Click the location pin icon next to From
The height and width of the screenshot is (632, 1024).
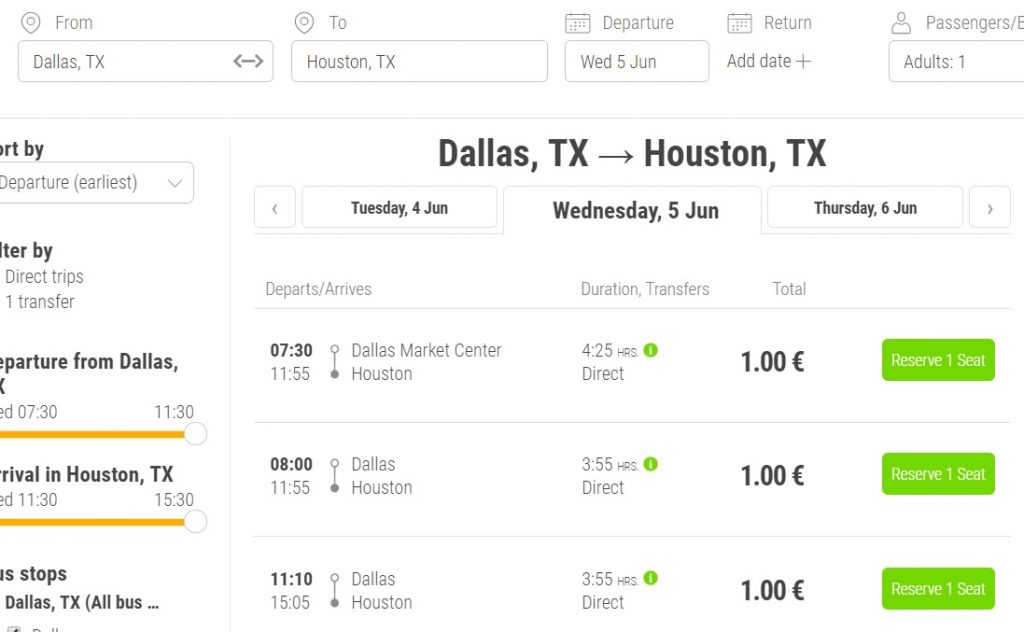pyautogui.click(x=30, y=22)
